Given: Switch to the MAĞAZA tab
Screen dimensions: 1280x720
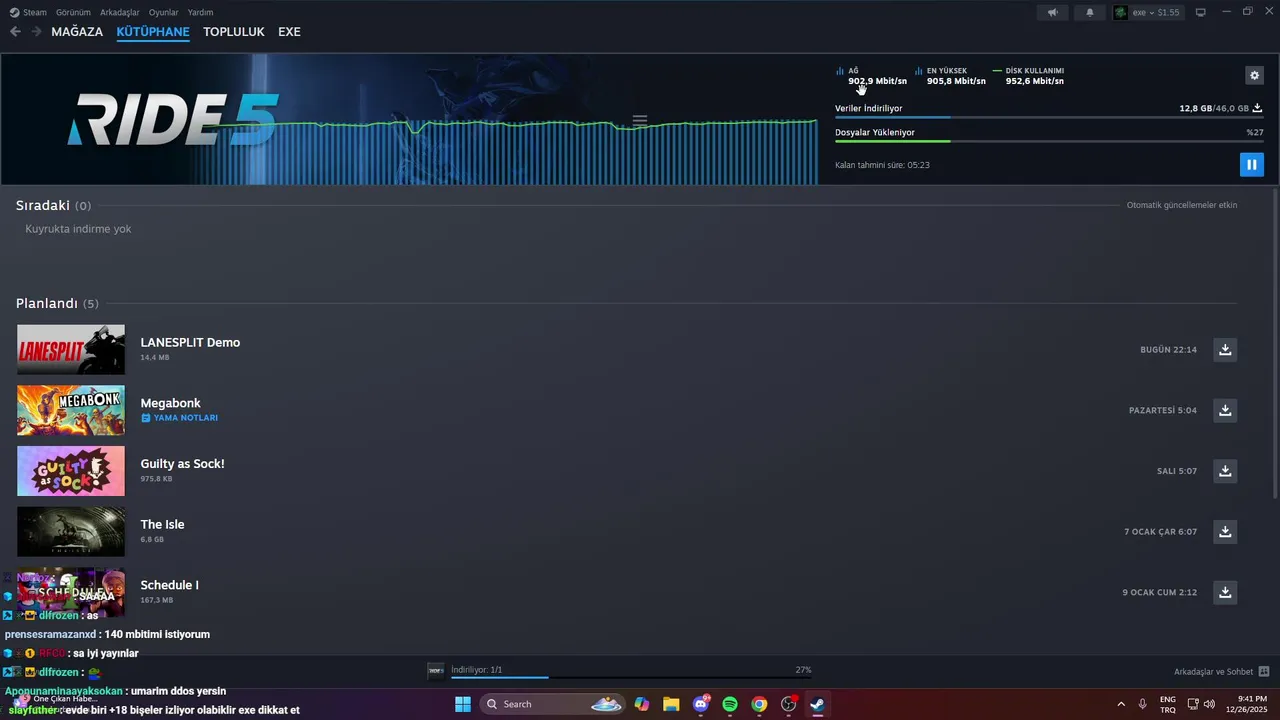Looking at the screenshot, I should coord(77,32).
